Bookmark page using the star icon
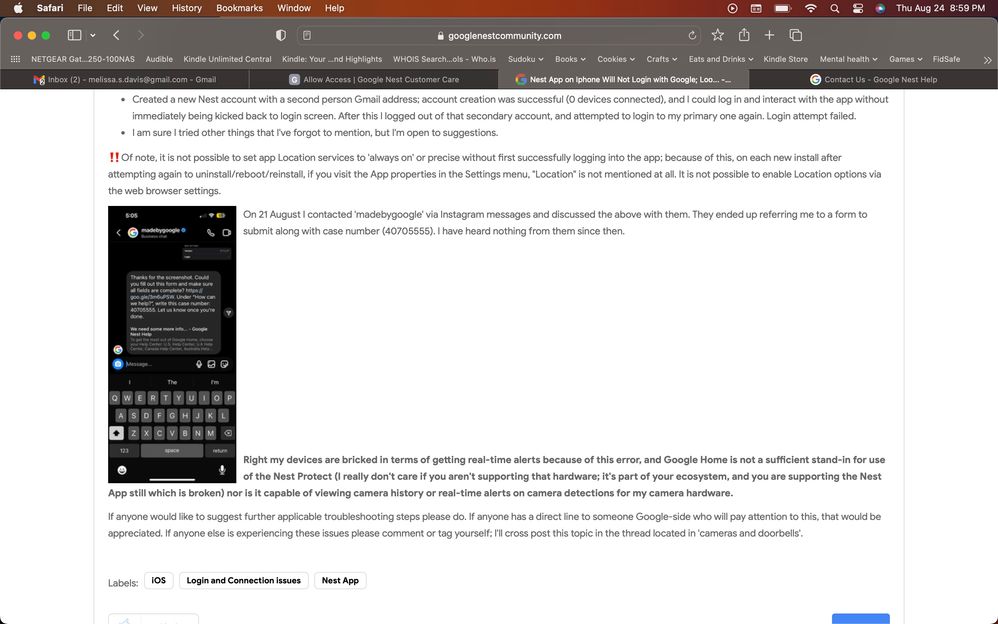Viewport: 998px width, 624px height. click(x=717, y=35)
